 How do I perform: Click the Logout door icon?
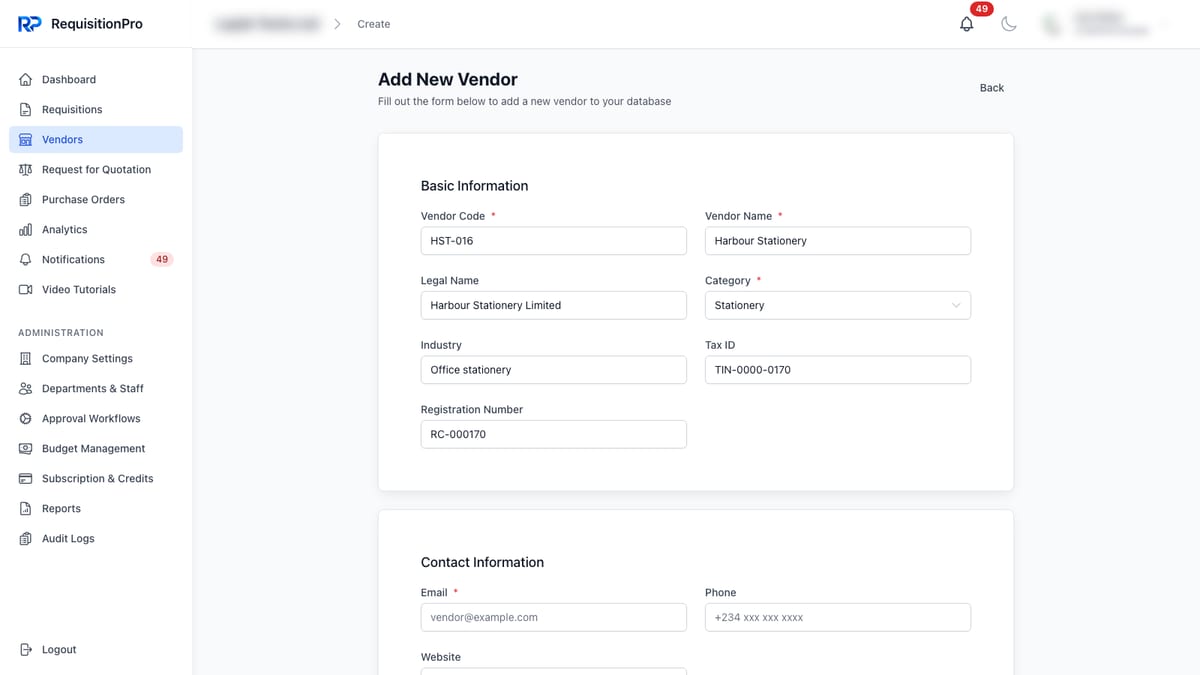point(26,650)
